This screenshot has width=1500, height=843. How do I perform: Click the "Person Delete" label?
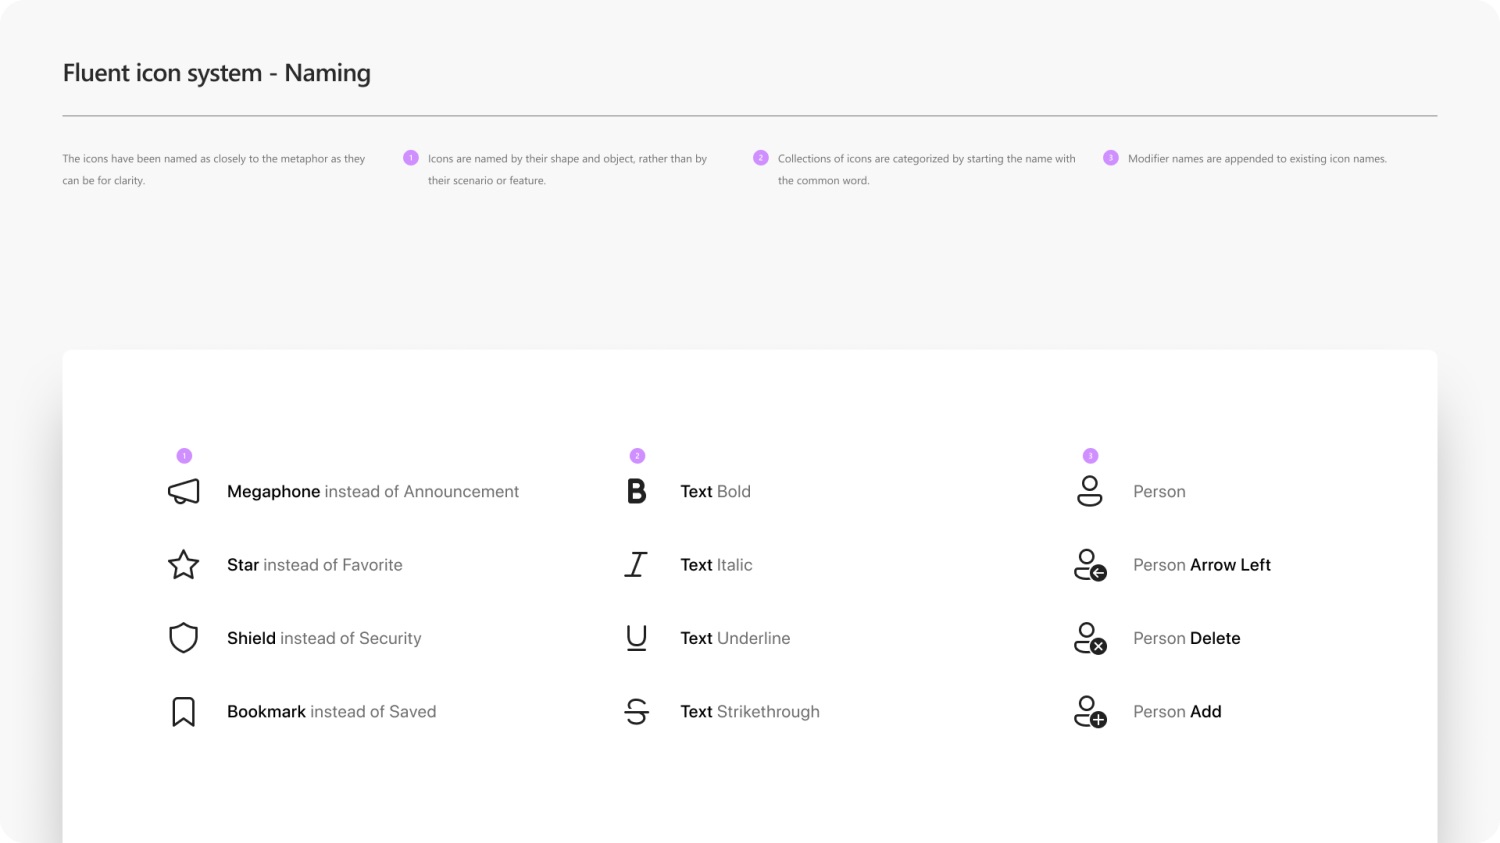1187,638
